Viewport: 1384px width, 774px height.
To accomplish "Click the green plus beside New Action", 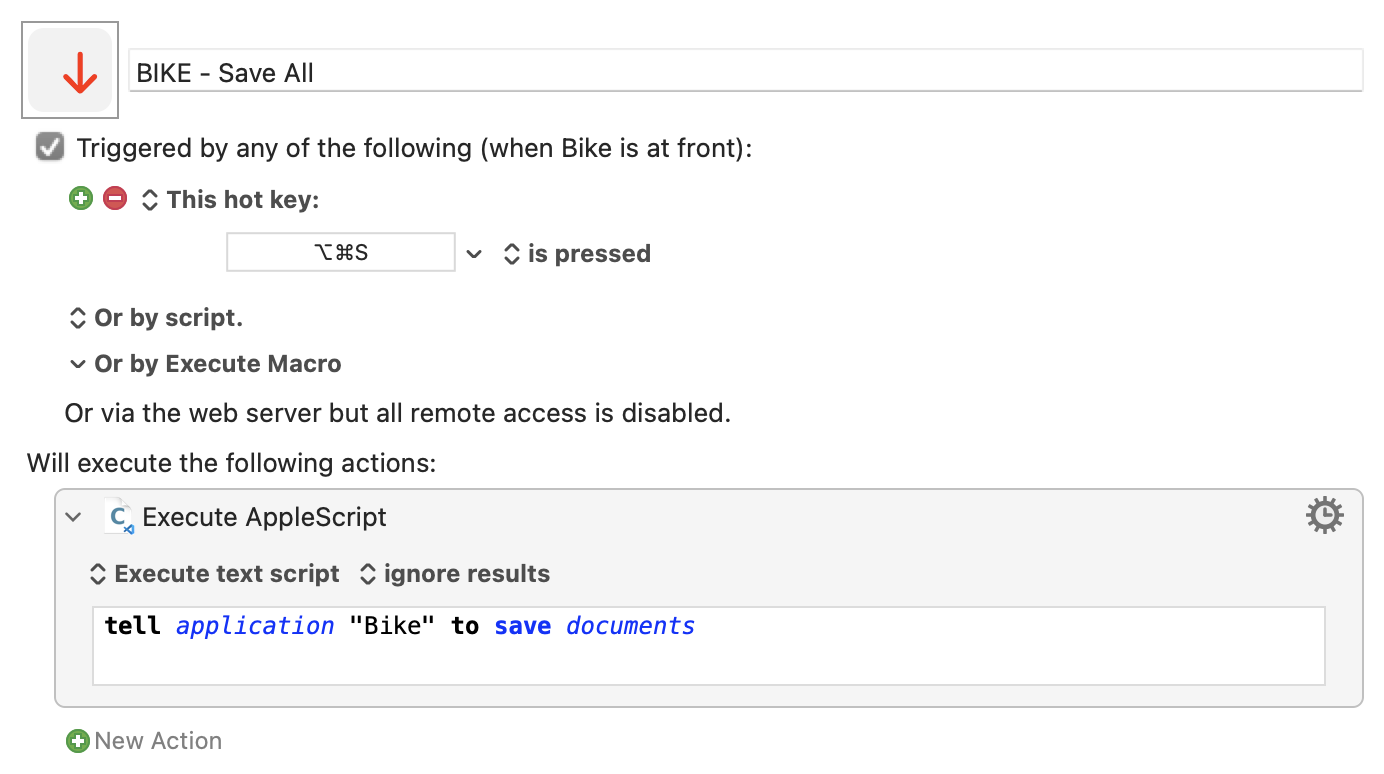I will (x=77, y=741).
